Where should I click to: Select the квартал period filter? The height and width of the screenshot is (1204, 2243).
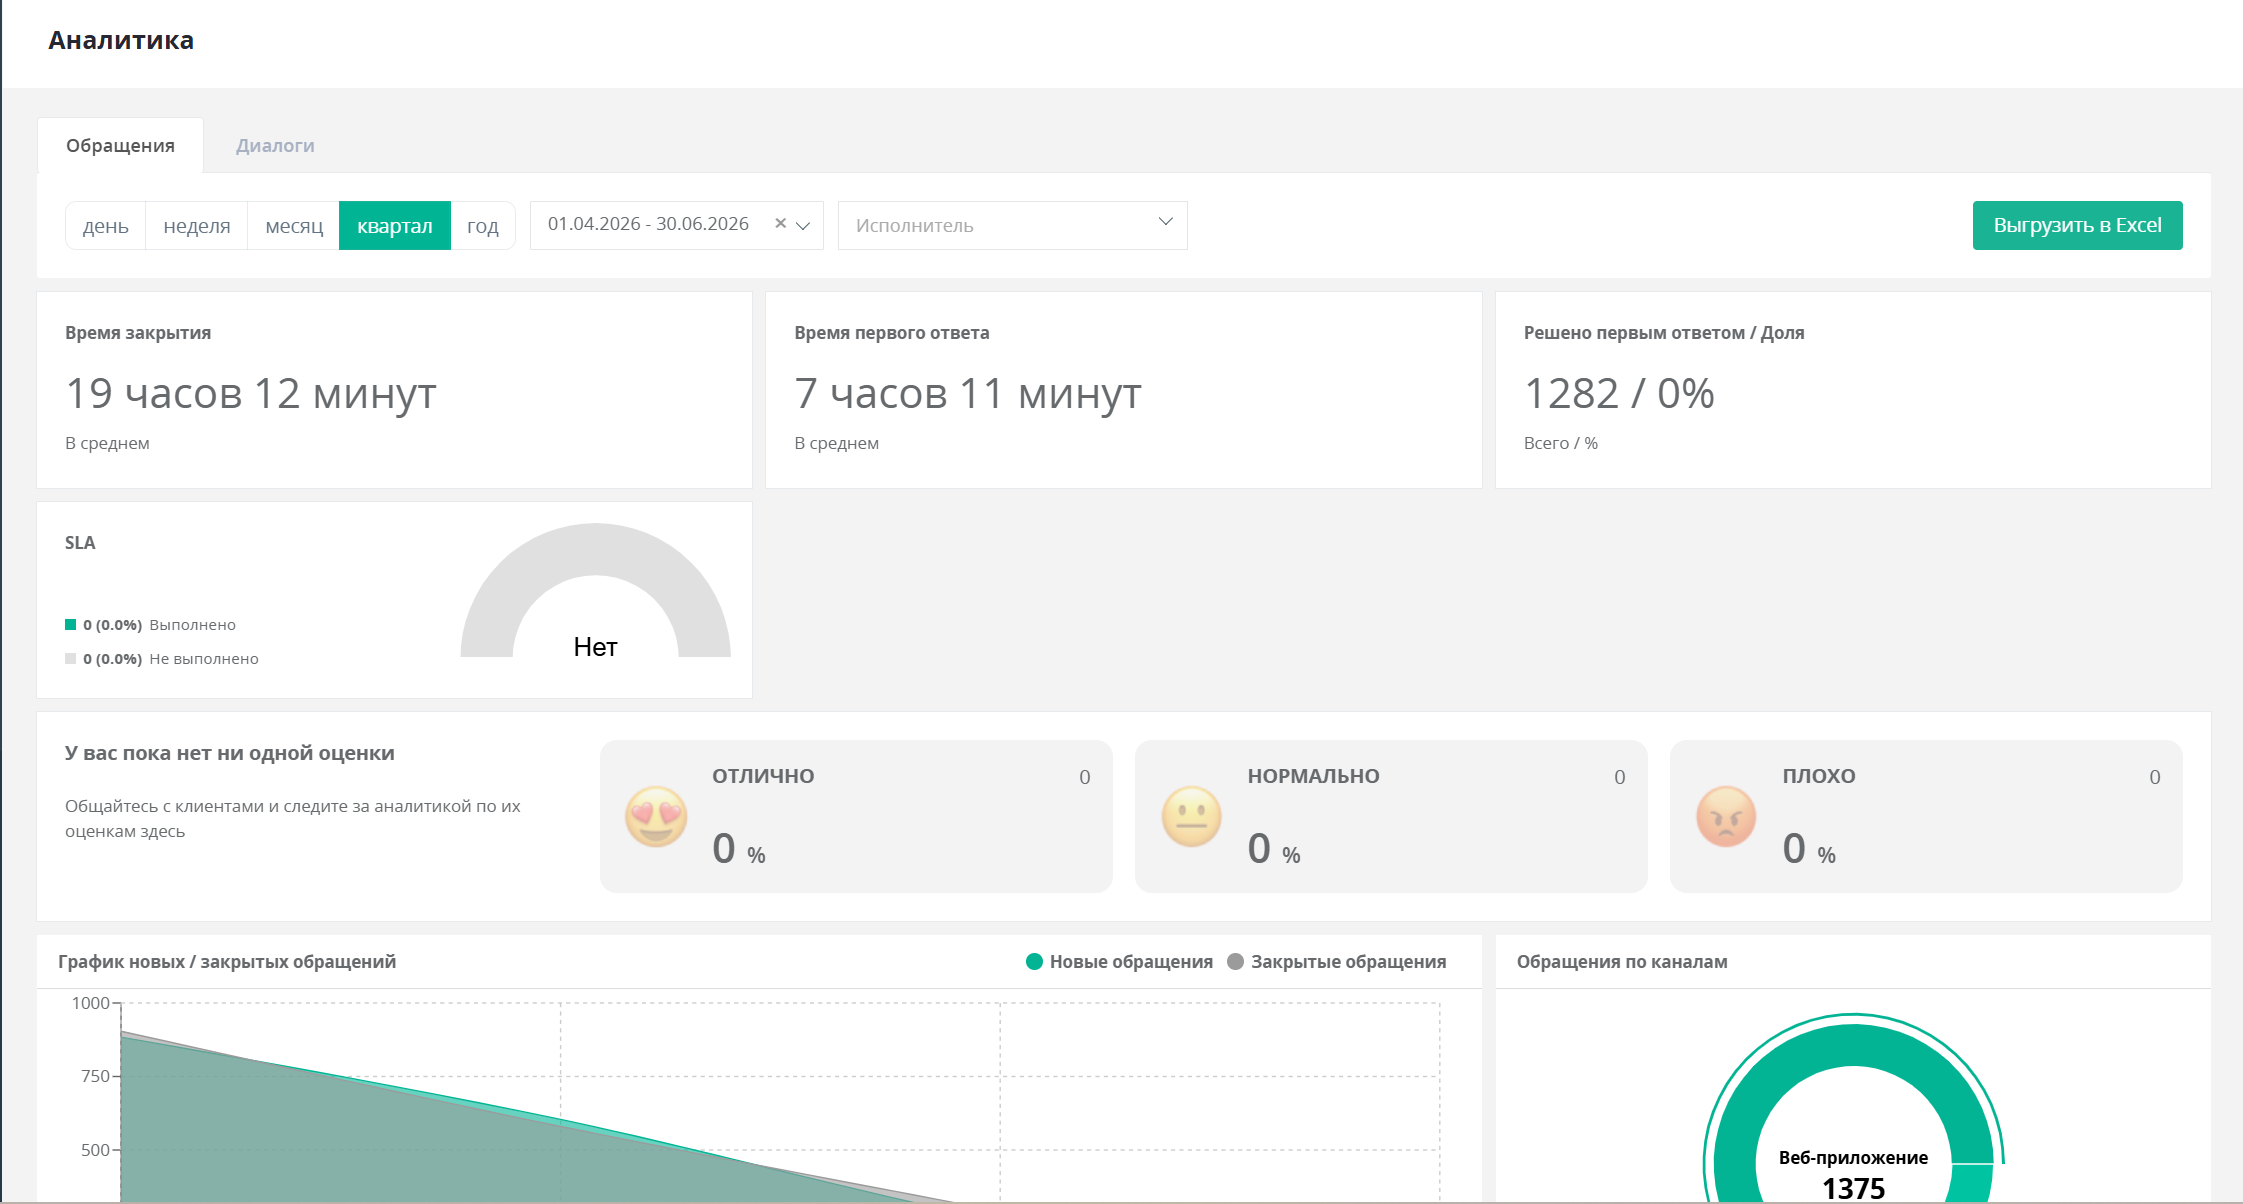point(395,226)
